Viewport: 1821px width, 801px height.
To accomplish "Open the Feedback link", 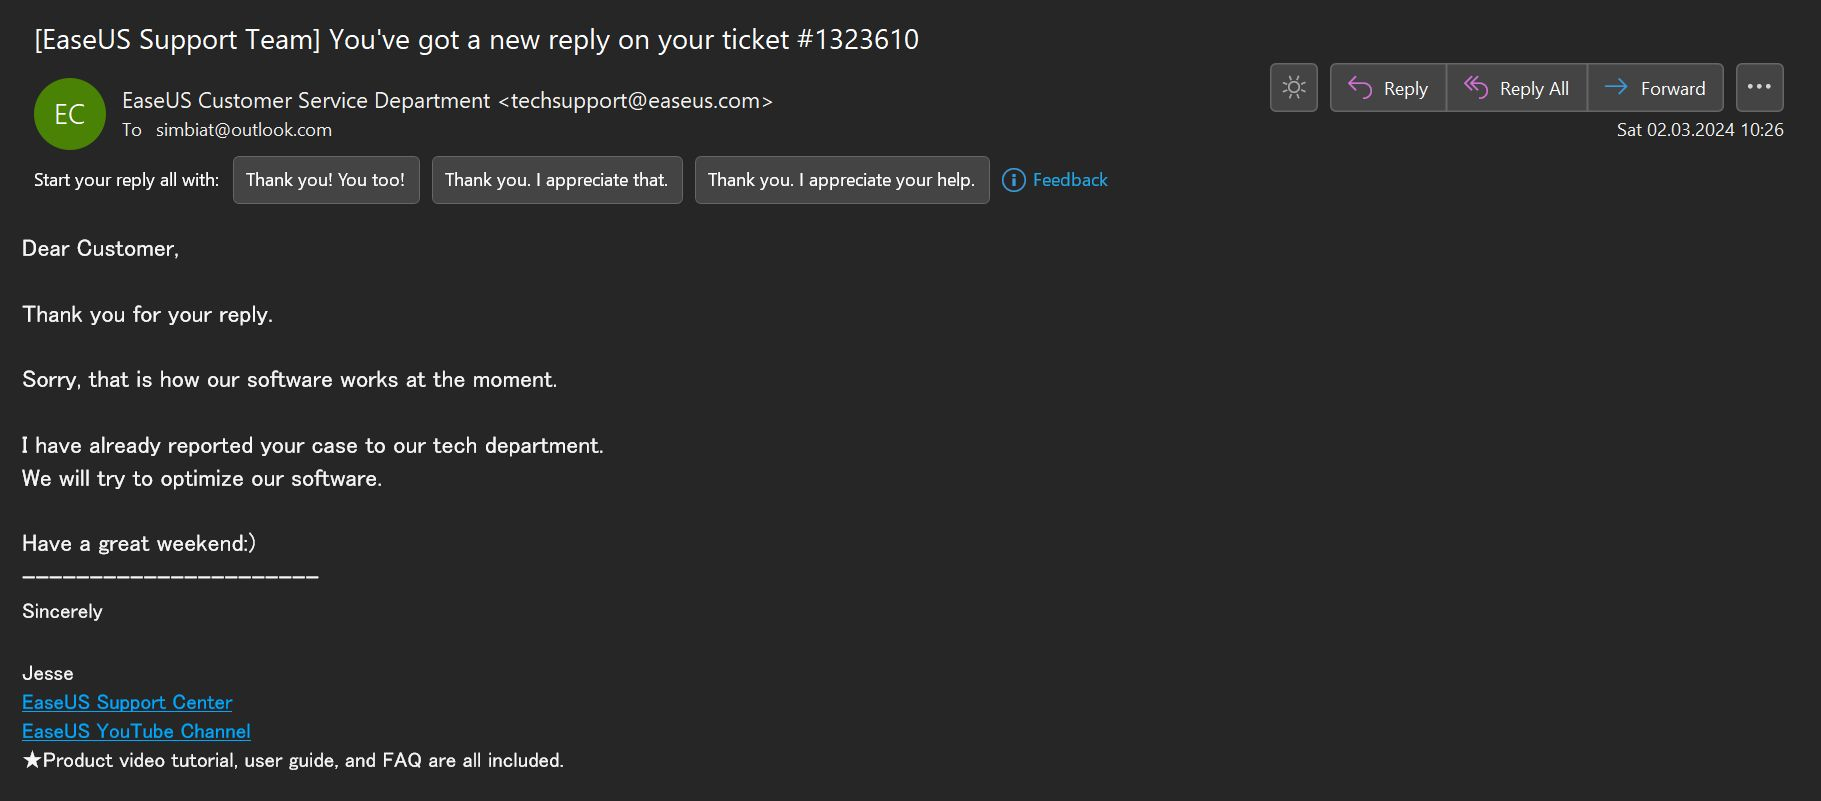I will (1070, 180).
